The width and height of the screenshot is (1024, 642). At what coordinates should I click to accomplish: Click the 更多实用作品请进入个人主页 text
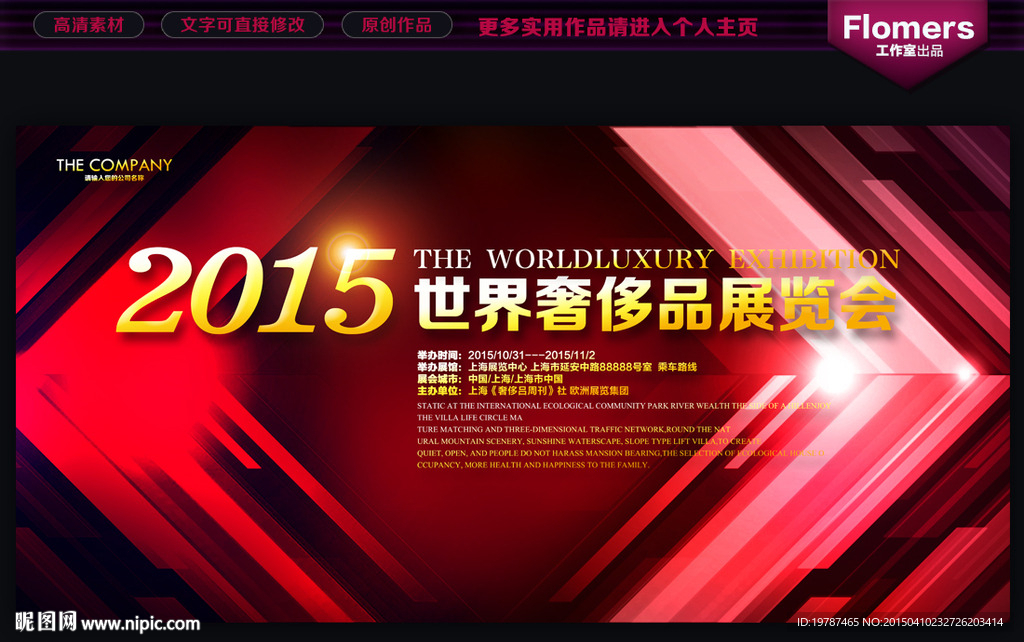pyautogui.click(x=618, y=27)
